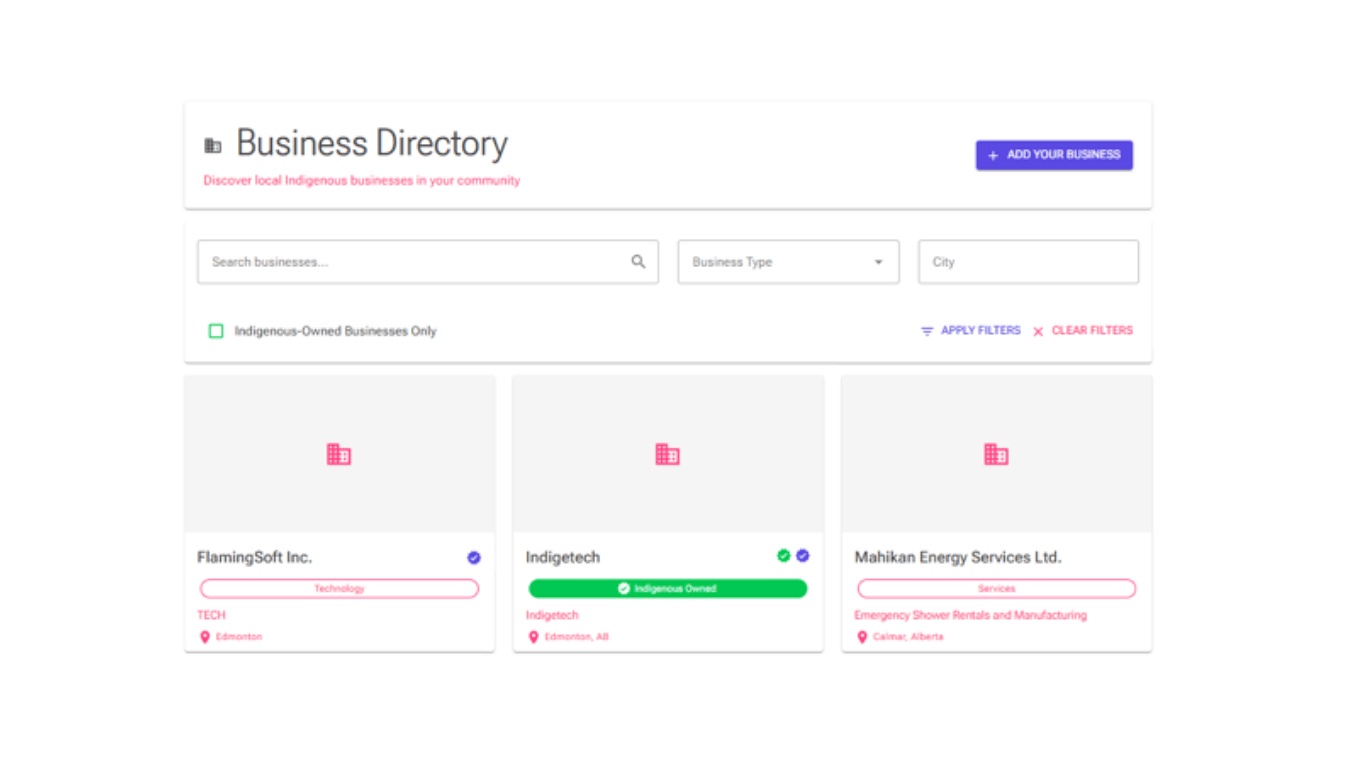This screenshot has width=1366, height=768.
Task: Toggle the Indigenous Owned badge on Indigetech
Action: [x=667, y=588]
